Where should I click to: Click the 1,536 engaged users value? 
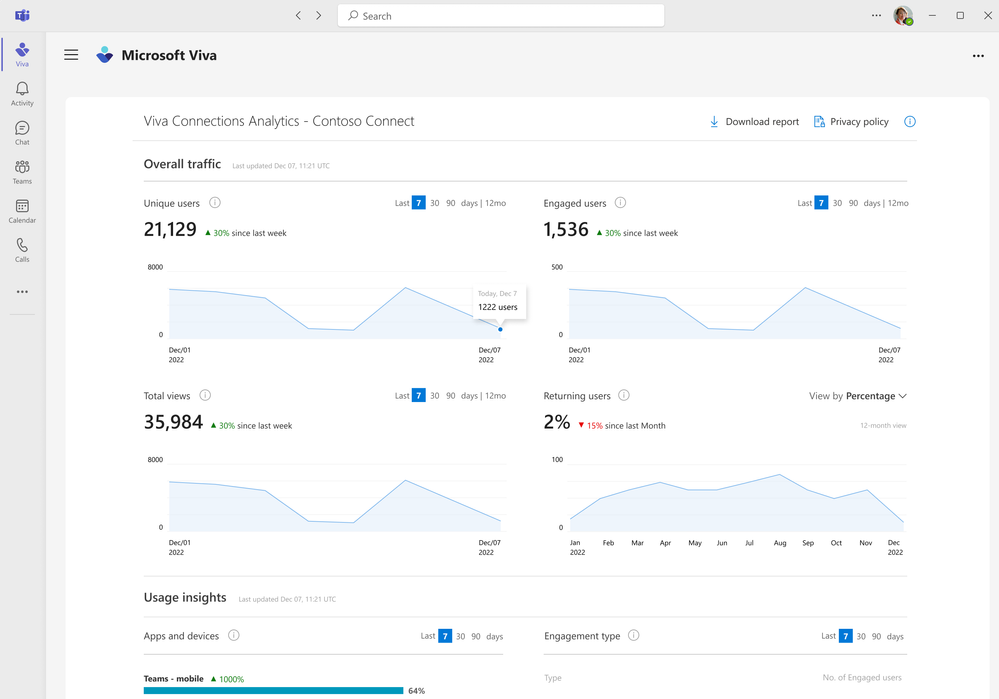[x=566, y=229]
